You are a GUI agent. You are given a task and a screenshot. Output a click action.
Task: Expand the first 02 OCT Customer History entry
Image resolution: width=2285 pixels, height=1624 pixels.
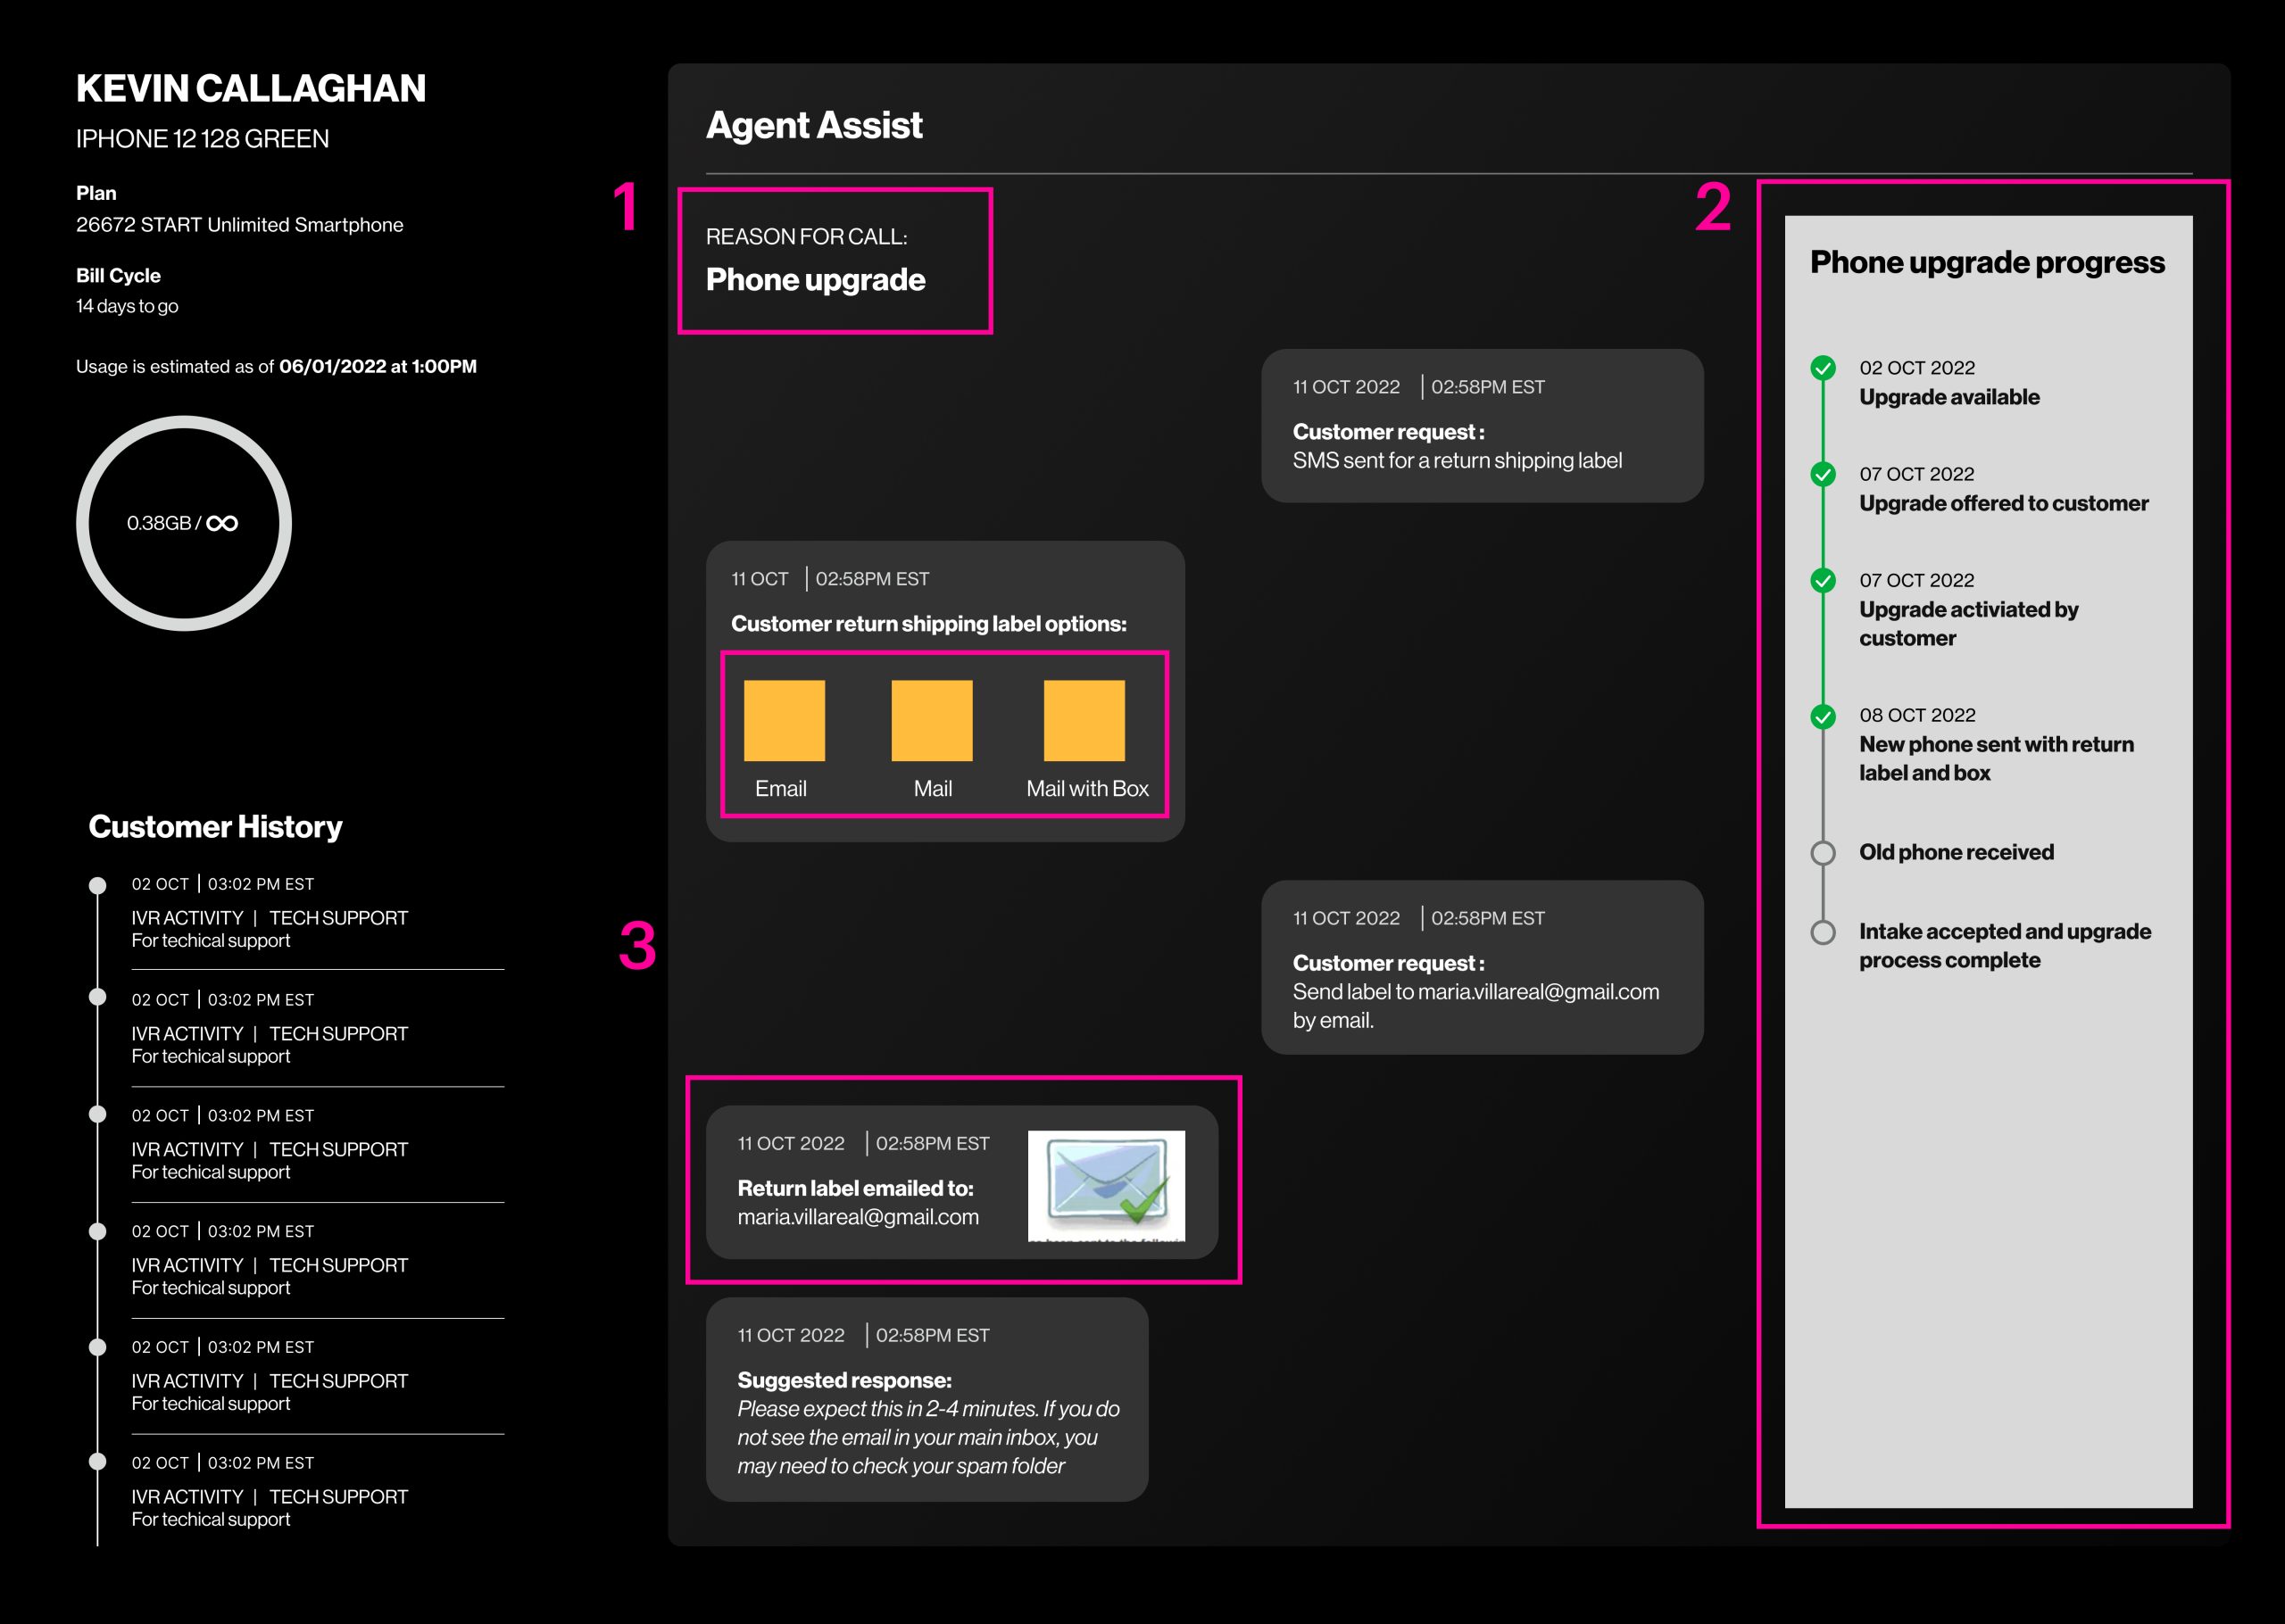270,912
